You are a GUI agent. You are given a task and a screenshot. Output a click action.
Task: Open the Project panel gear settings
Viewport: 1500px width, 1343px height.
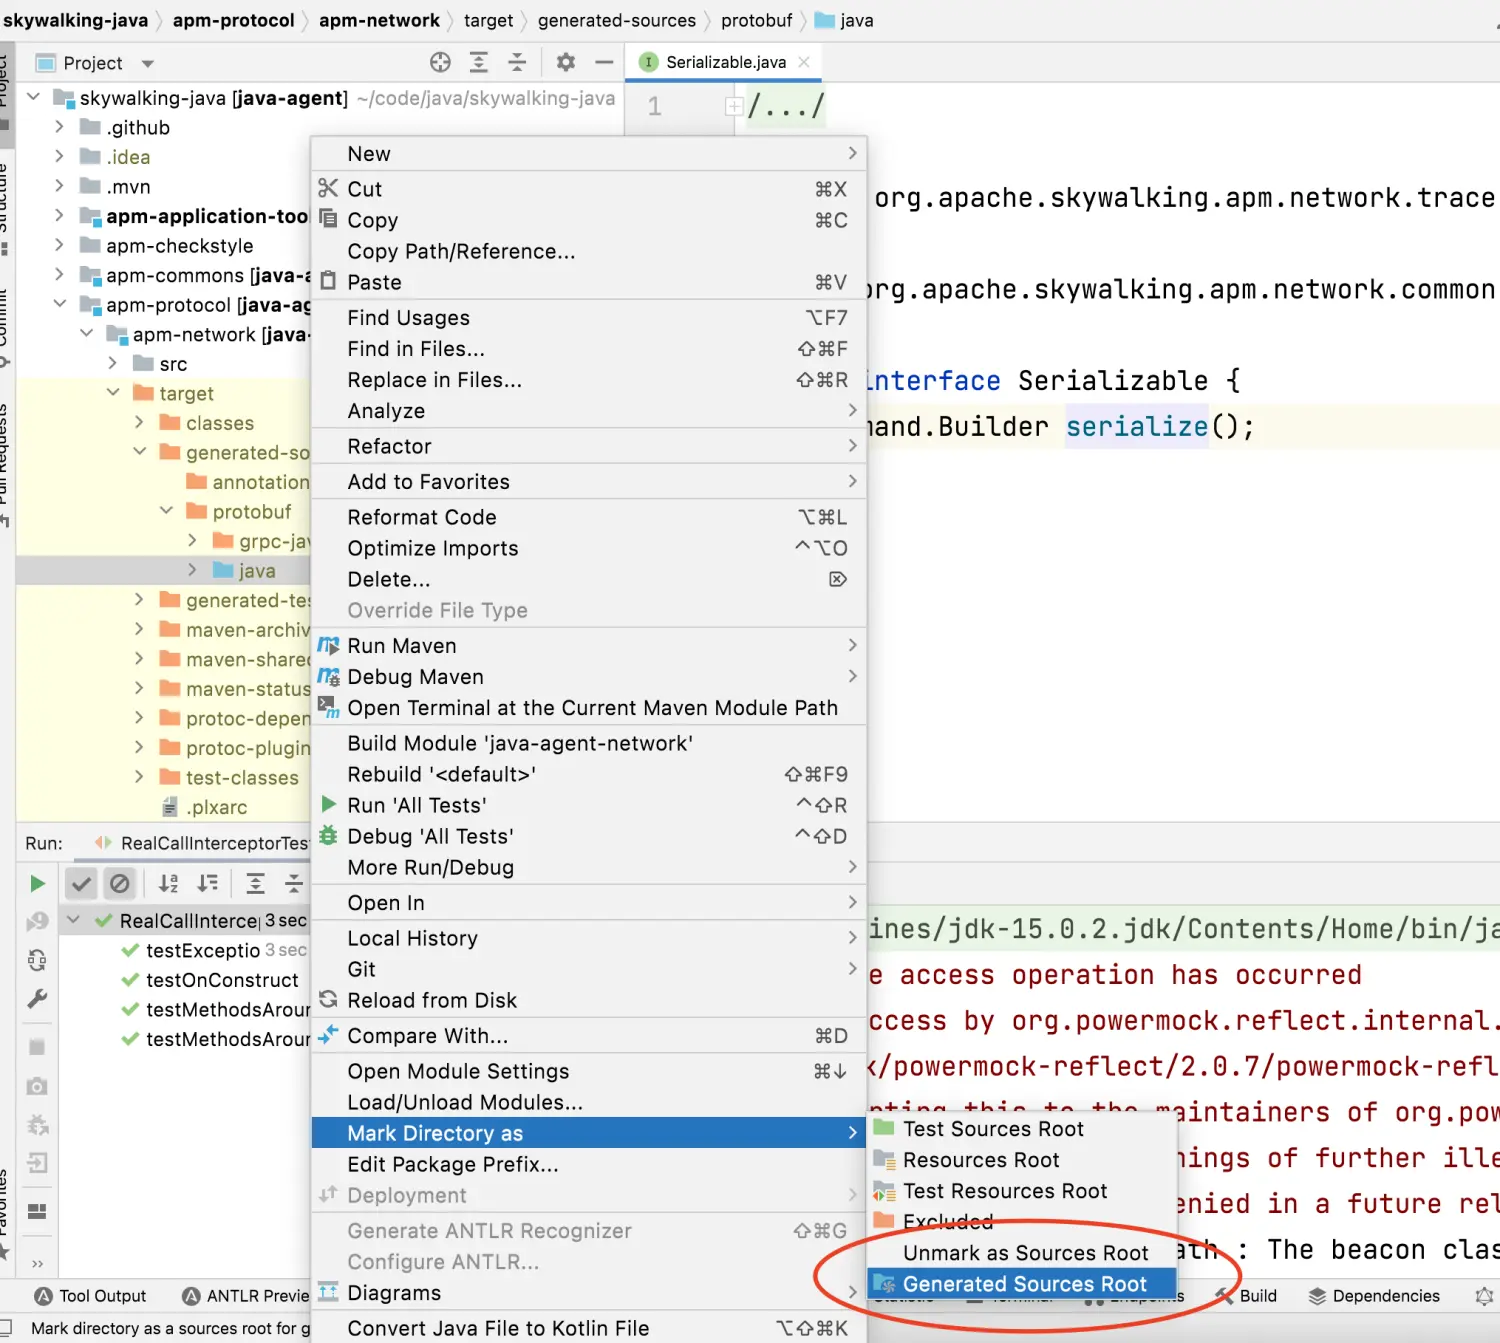[566, 63]
